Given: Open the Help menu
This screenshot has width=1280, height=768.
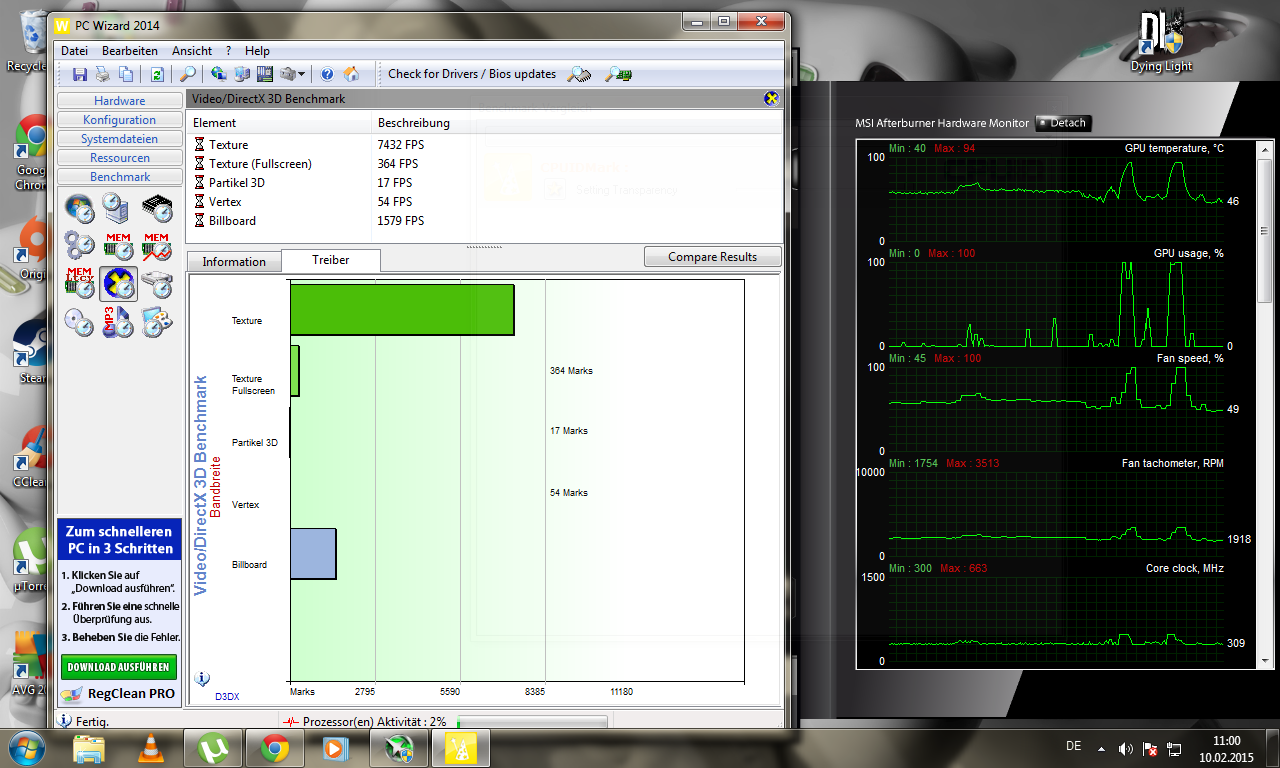Looking at the screenshot, I should 257,50.
